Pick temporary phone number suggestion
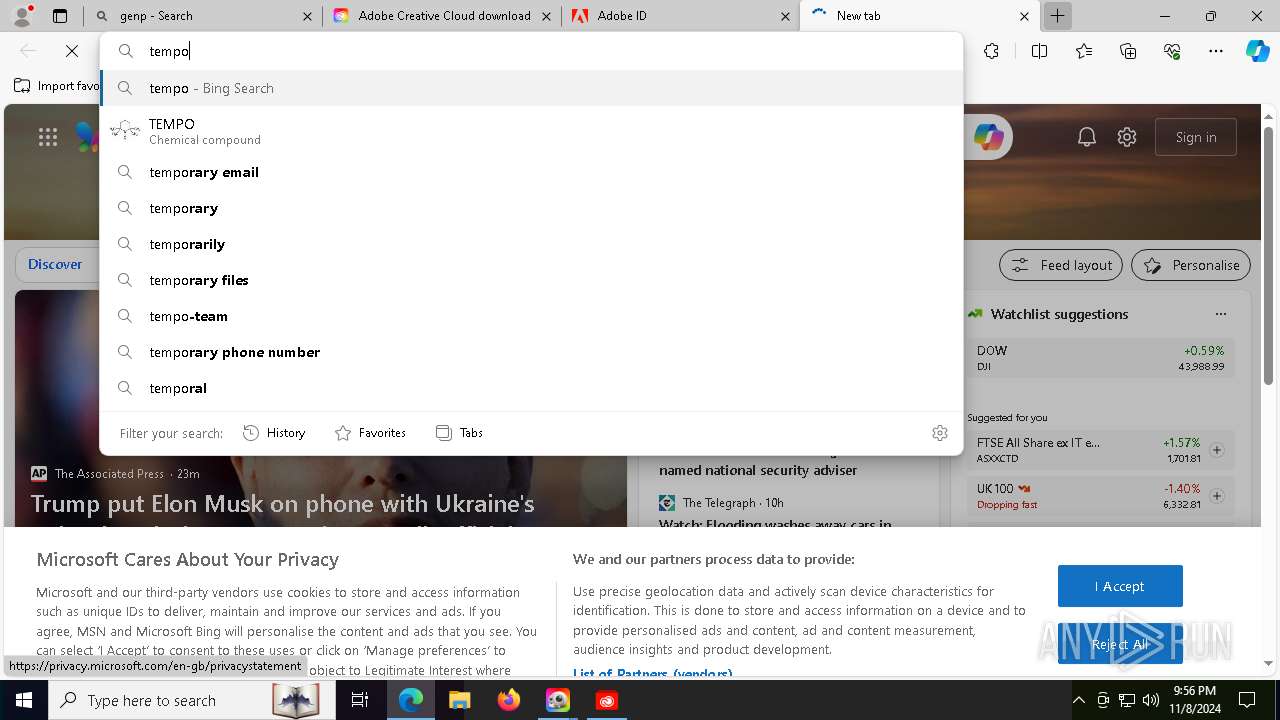 click(531, 352)
